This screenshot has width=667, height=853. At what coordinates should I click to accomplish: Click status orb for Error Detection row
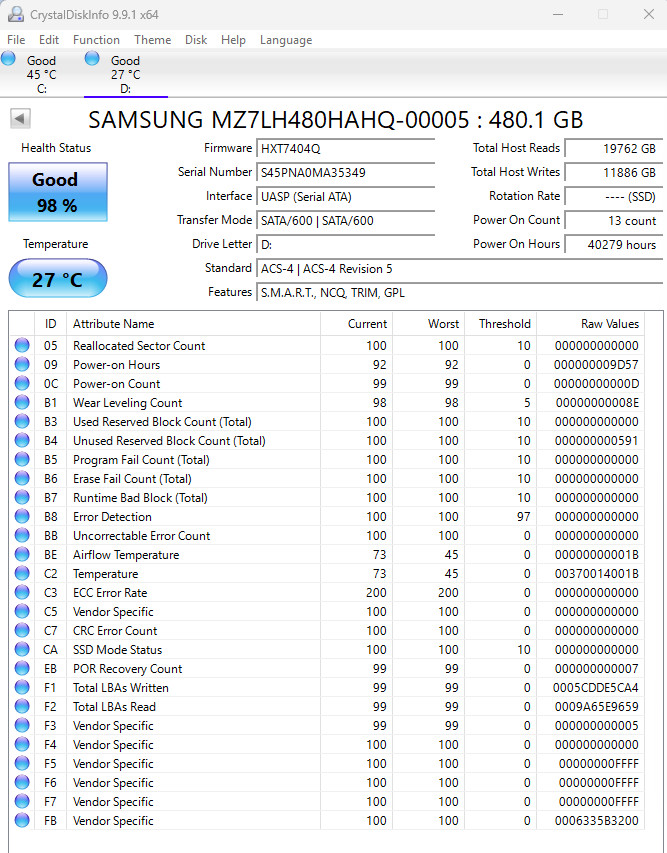[x=22, y=517]
